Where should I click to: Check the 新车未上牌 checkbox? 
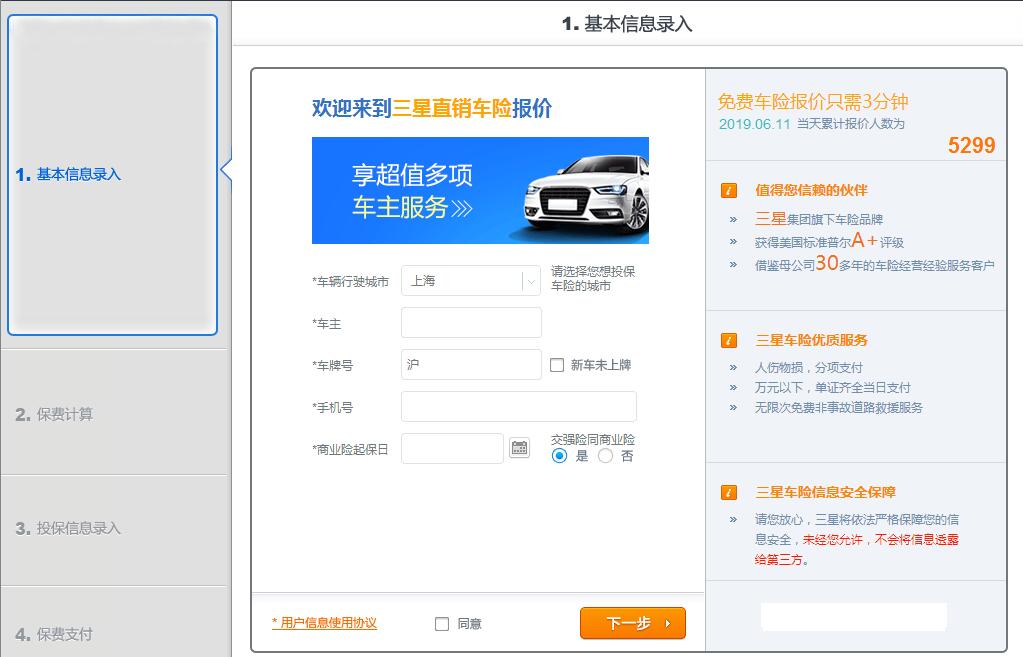click(557, 366)
